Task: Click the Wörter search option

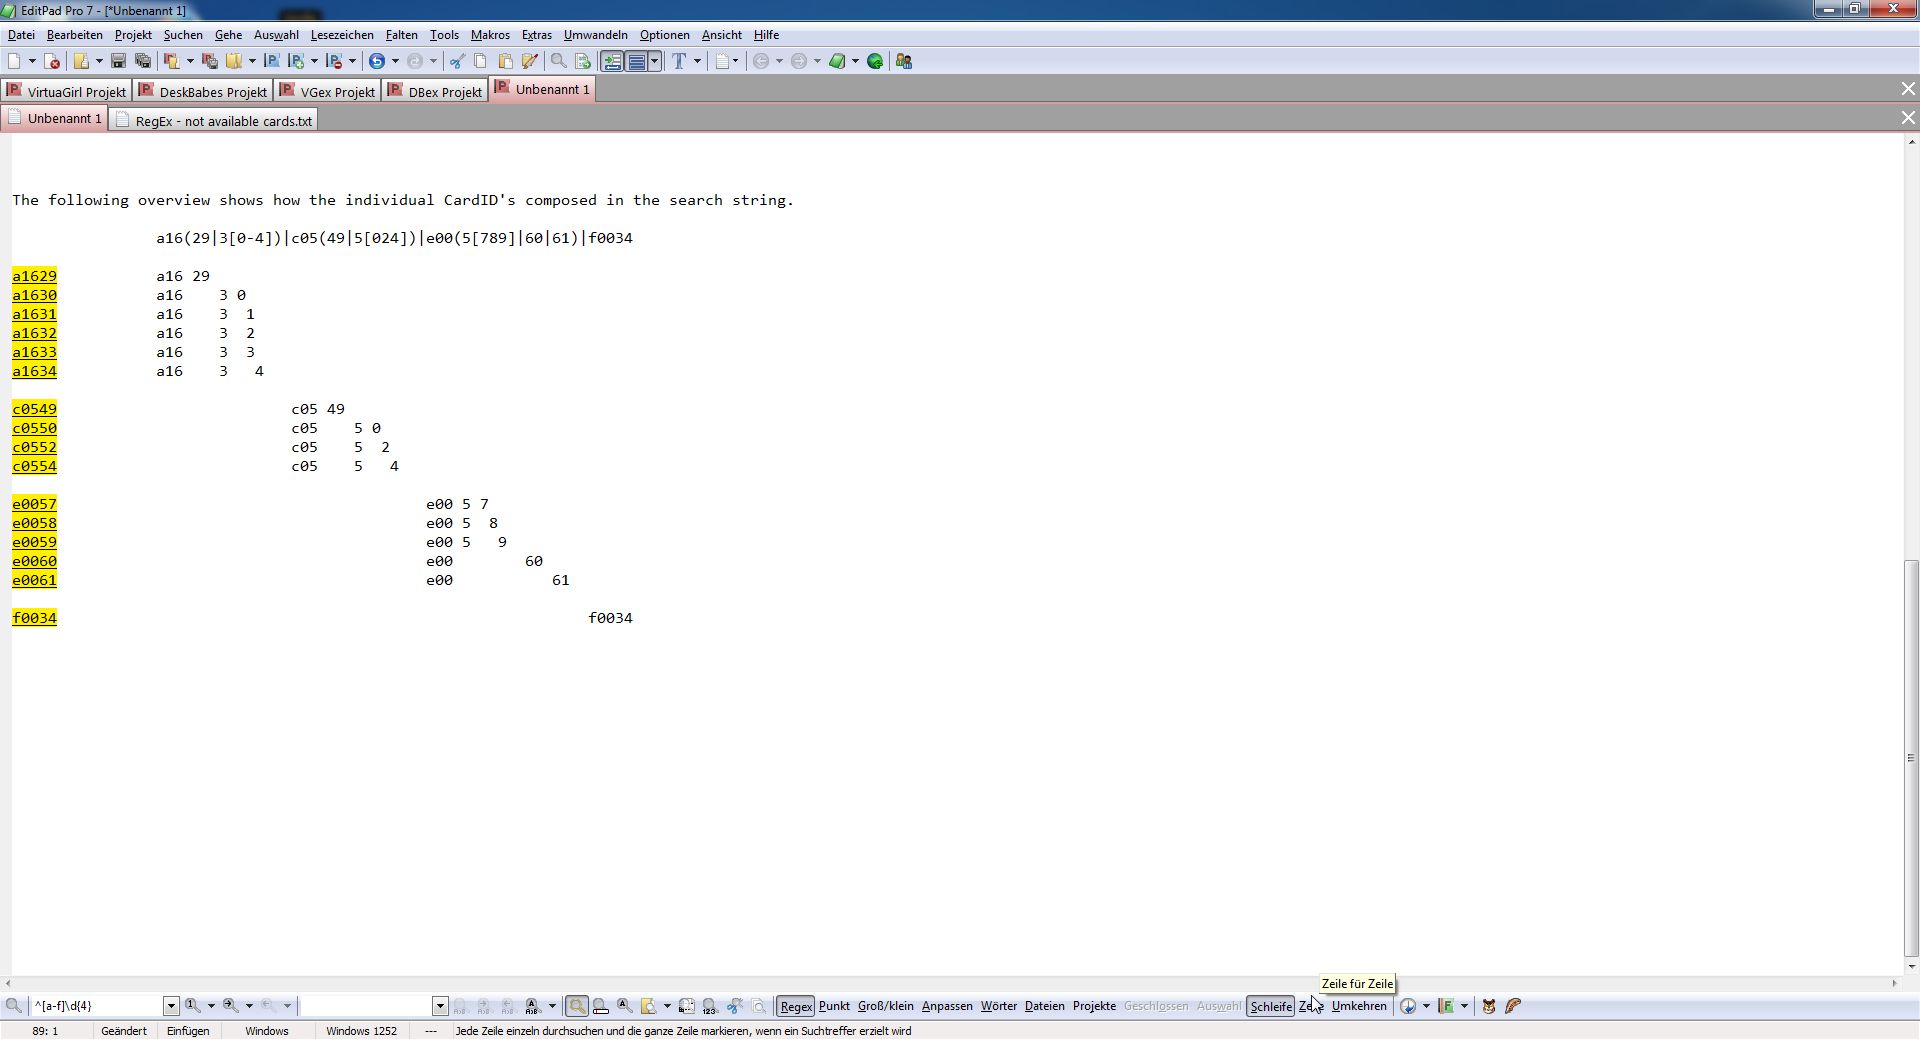Action: tap(998, 1006)
